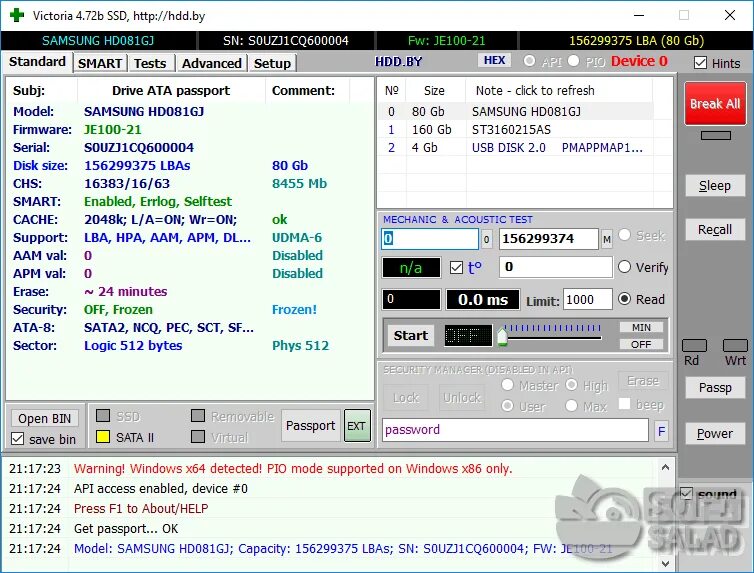
Task: Click the red Break All button
Action: 715,104
